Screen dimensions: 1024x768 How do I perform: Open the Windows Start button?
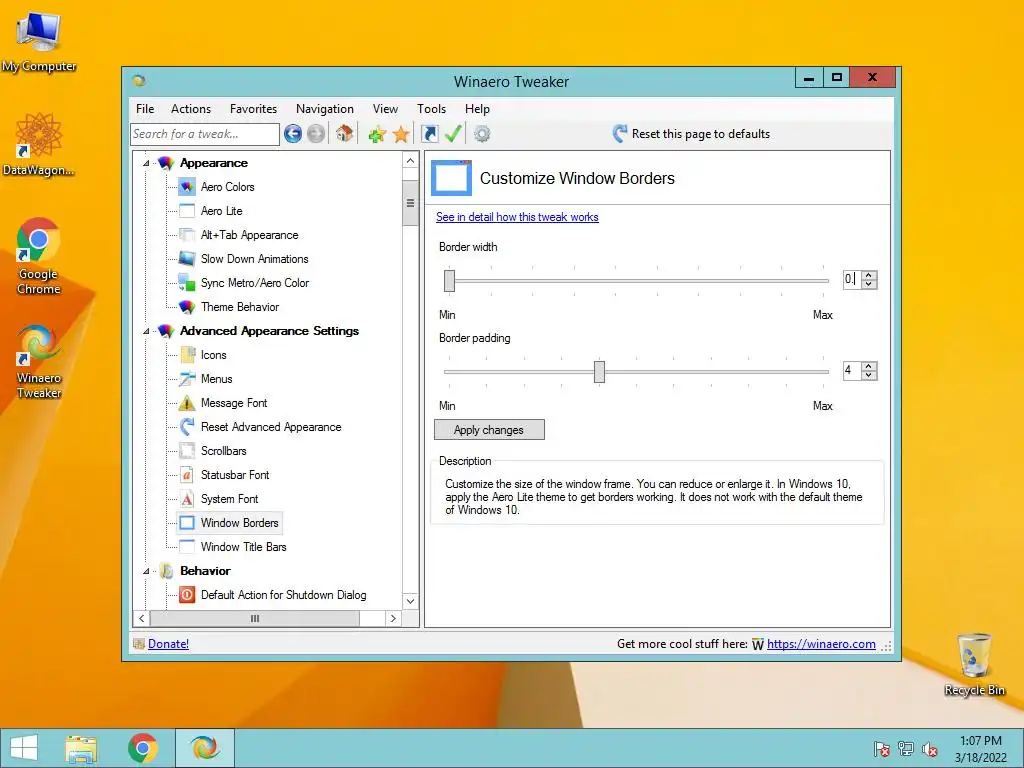(x=24, y=748)
